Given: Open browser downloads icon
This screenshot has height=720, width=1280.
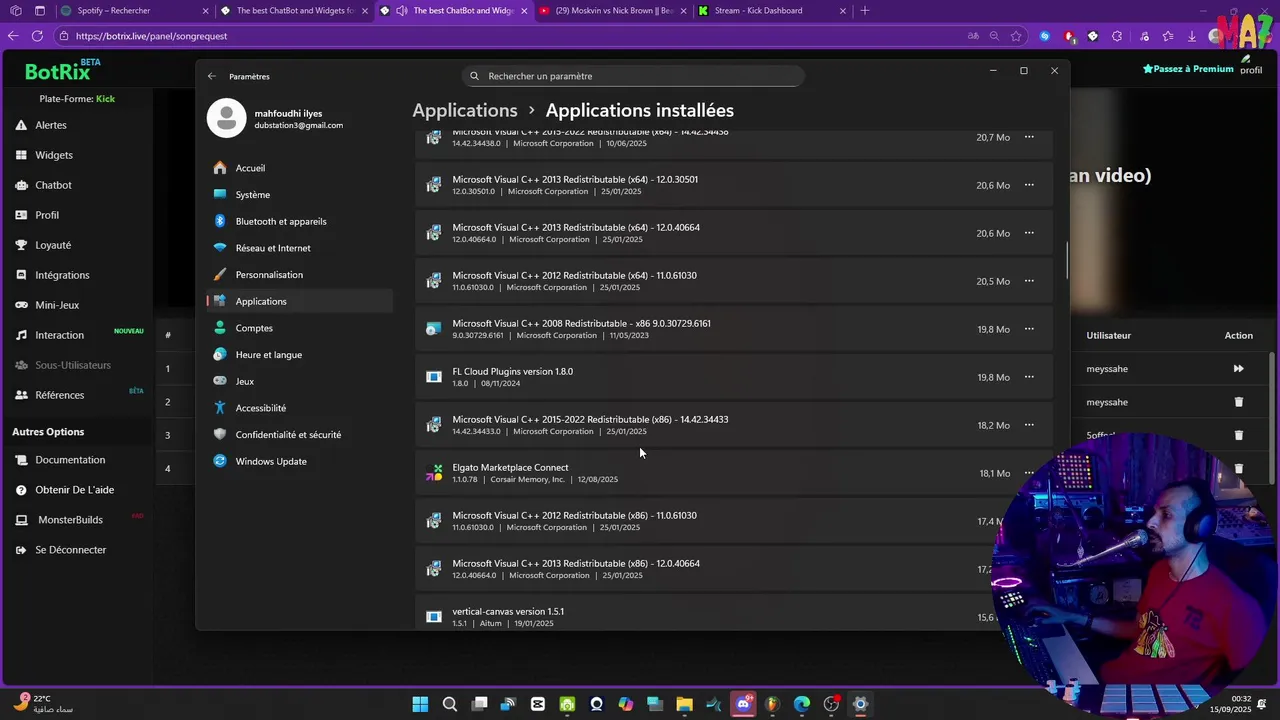Looking at the screenshot, I should click(1192, 36).
